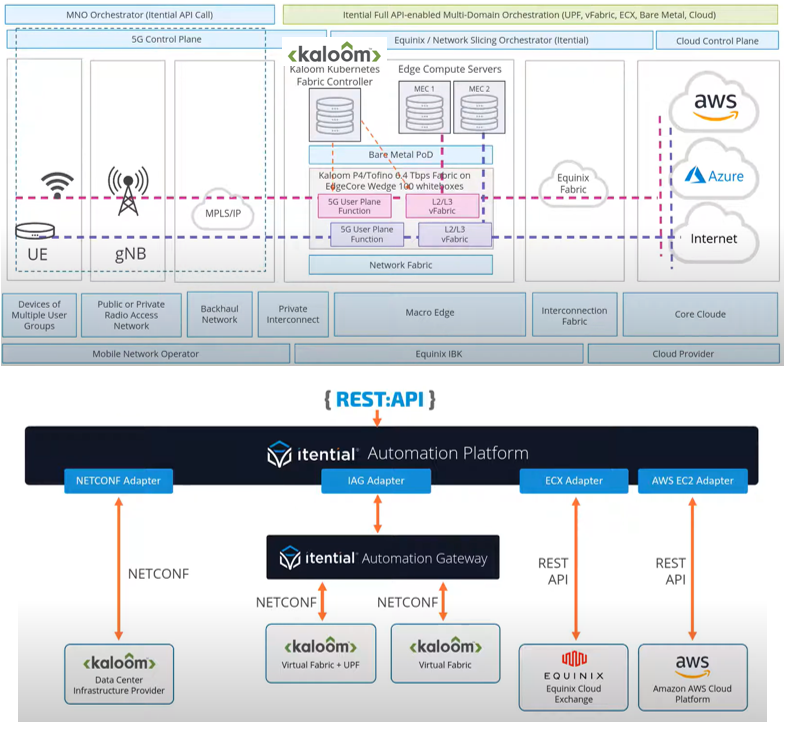This screenshot has height=729, width=789.
Task: Click the REST API label under AWS EC2 Adapter
Action: click(671, 572)
